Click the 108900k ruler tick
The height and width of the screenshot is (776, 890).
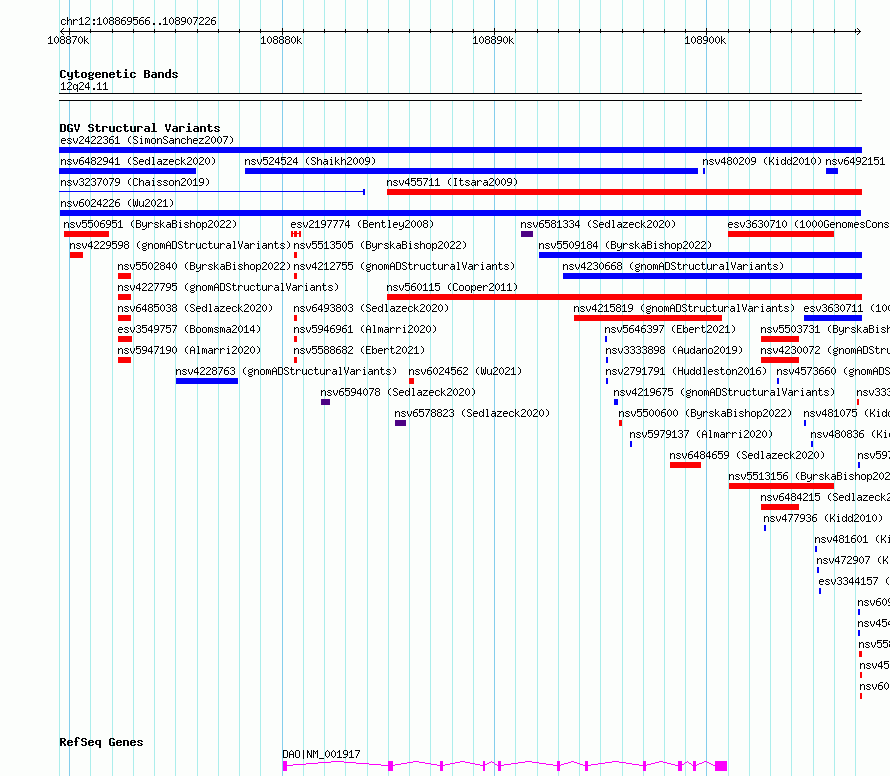pos(705,40)
